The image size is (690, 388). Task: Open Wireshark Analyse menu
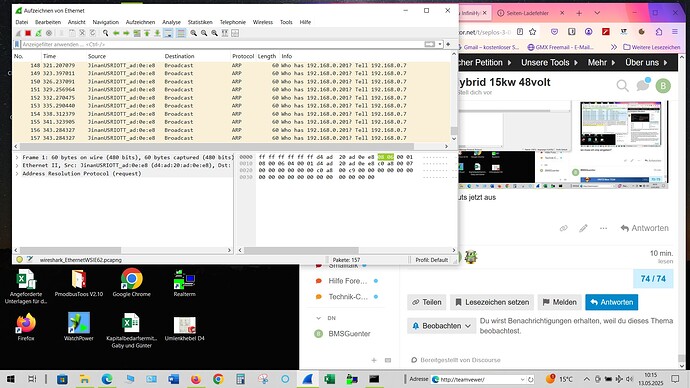click(171, 22)
